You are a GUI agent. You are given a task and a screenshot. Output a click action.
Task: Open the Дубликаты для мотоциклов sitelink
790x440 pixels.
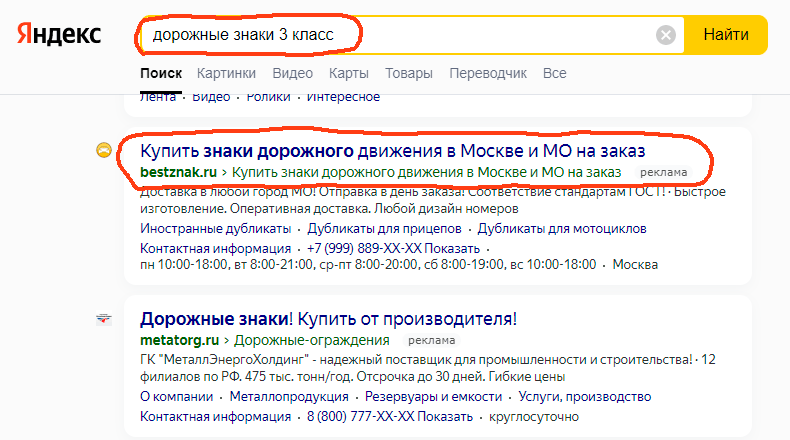click(562, 228)
